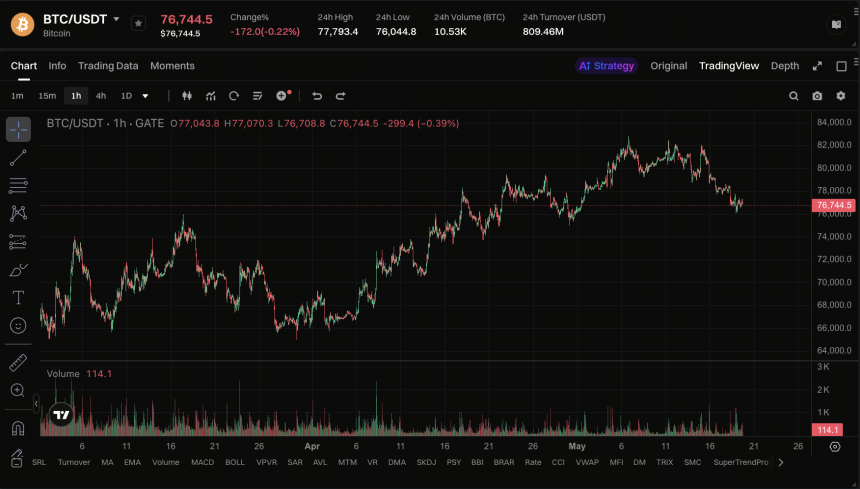Open the Fibonacci retracement tool
Viewport: 860px width, 489px height.
point(18,185)
